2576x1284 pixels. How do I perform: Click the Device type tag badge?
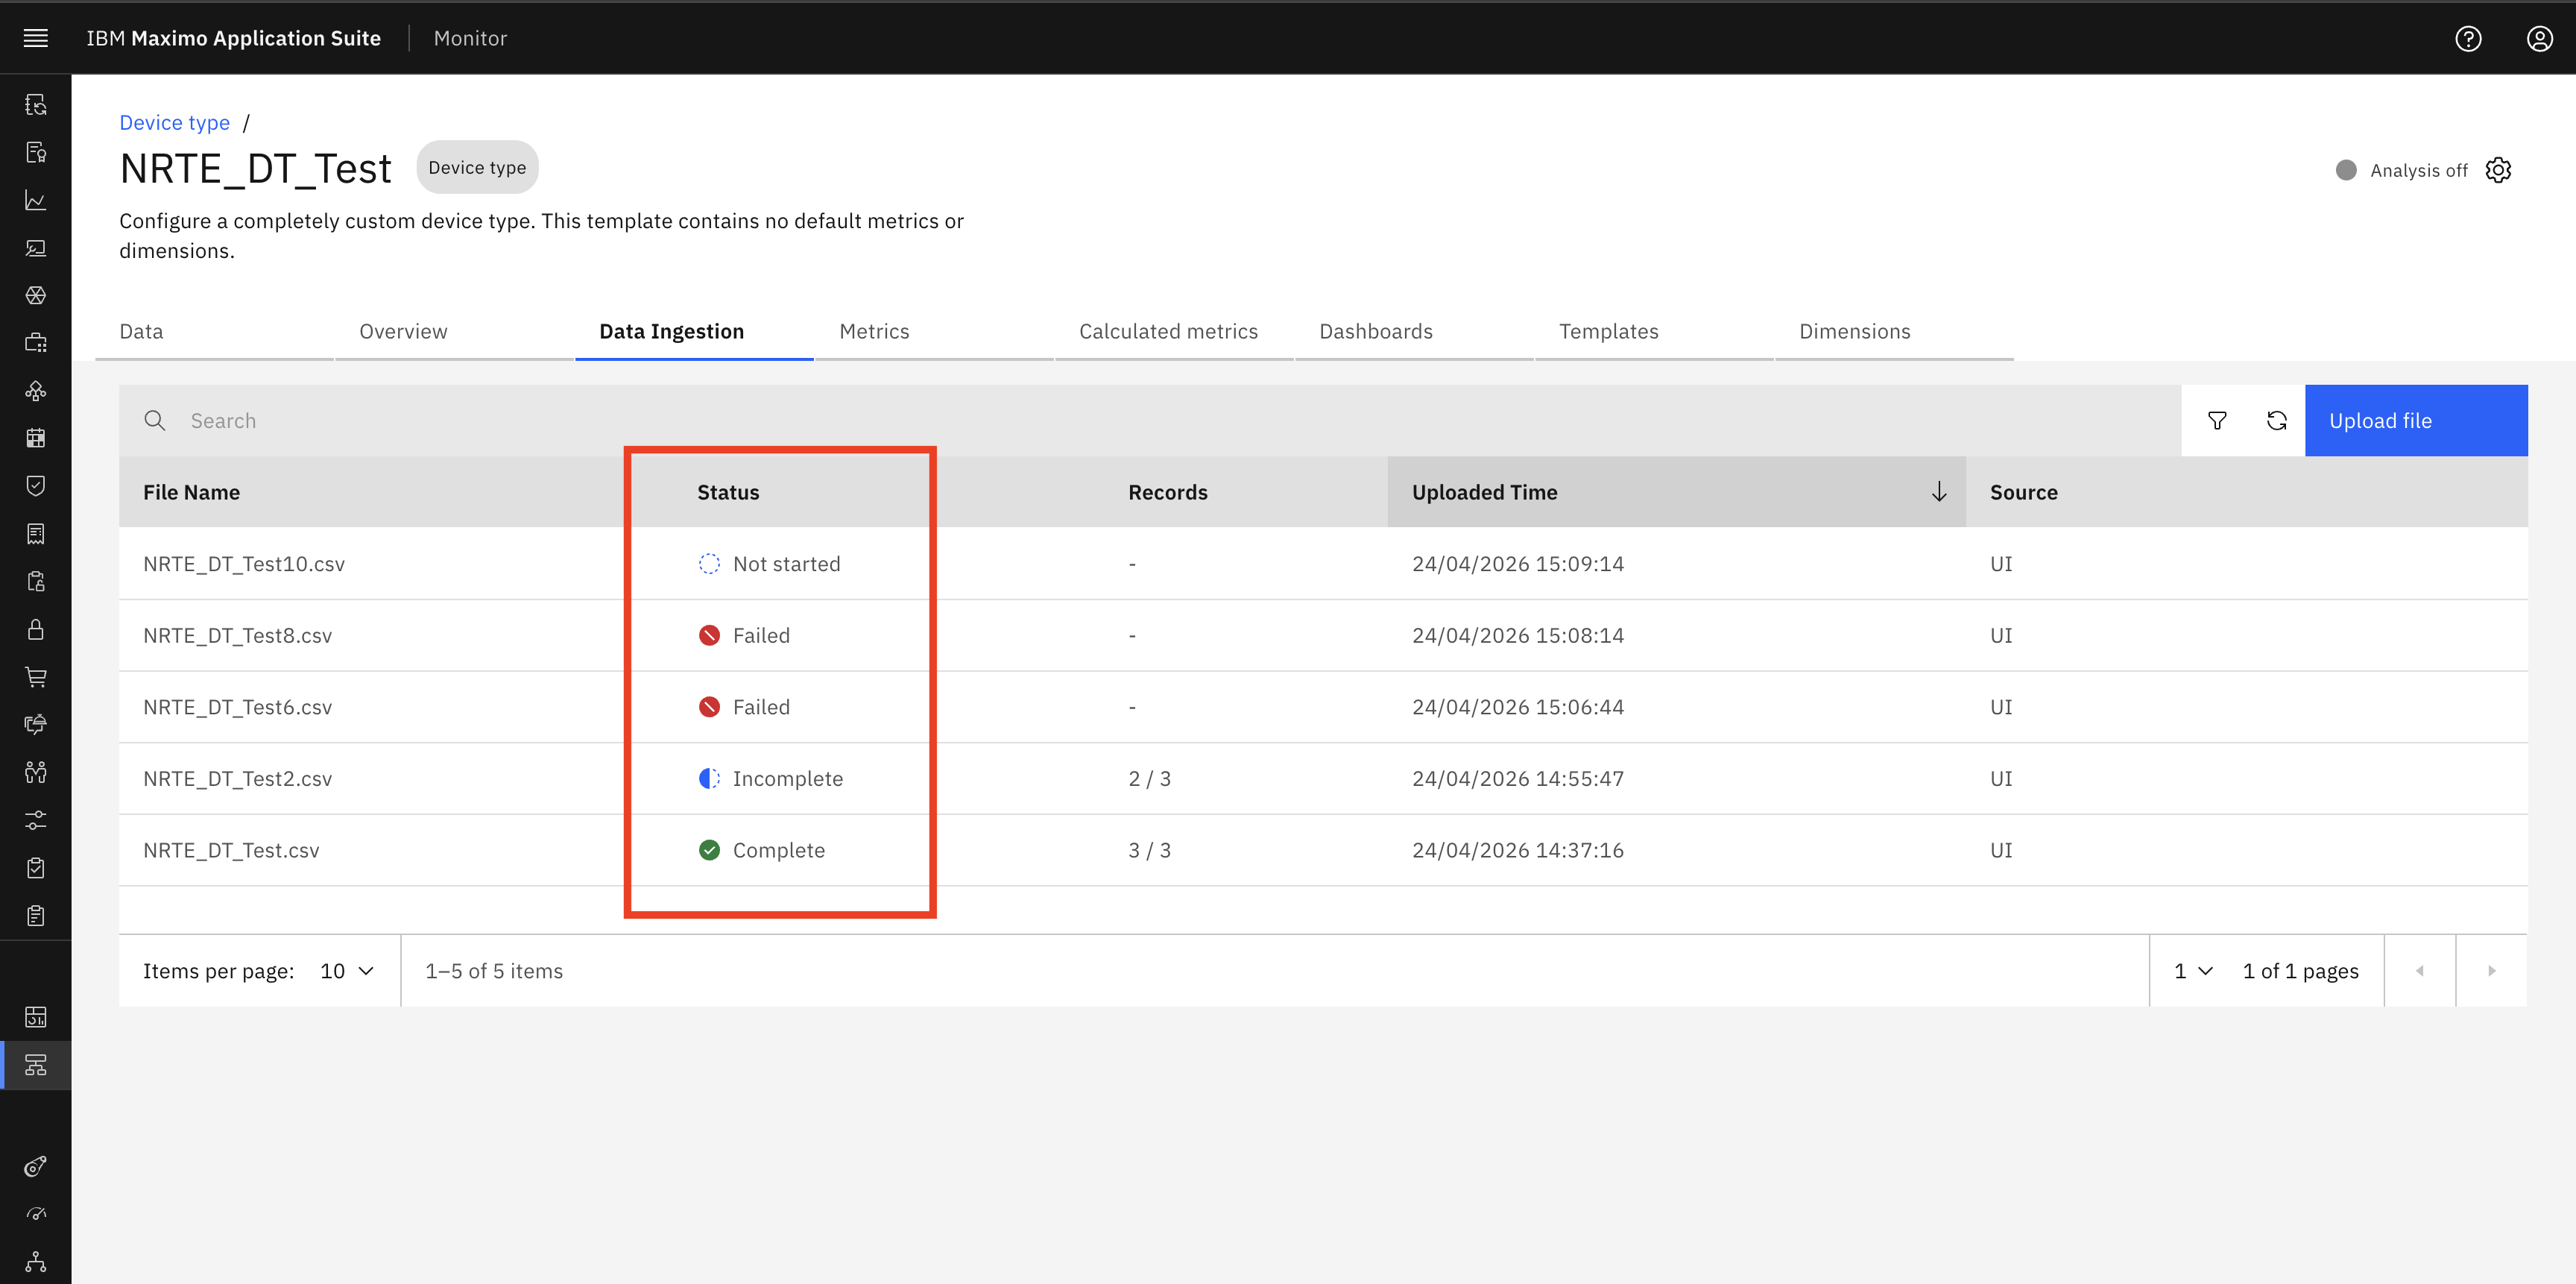point(477,168)
